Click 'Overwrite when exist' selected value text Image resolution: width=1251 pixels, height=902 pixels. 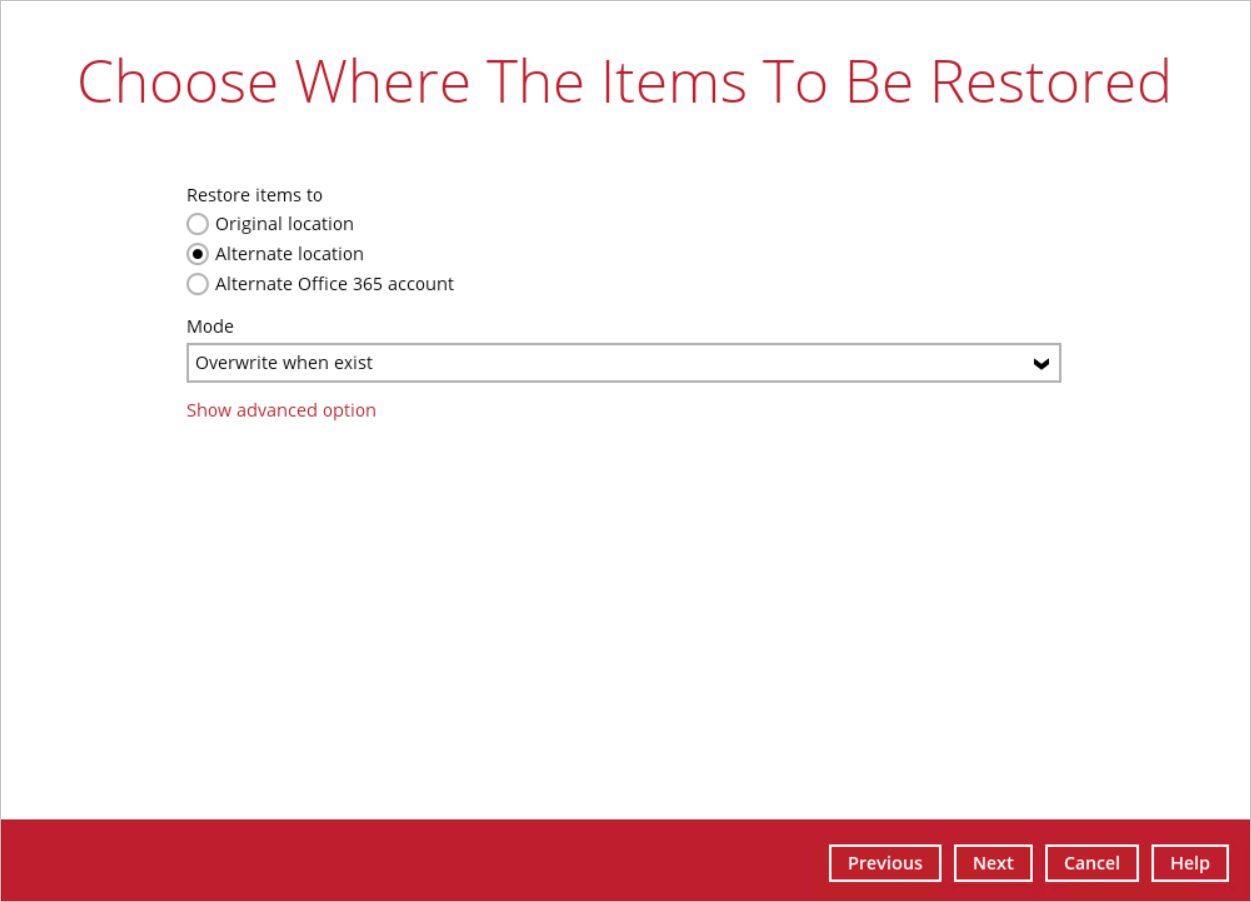[x=284, y=363]
